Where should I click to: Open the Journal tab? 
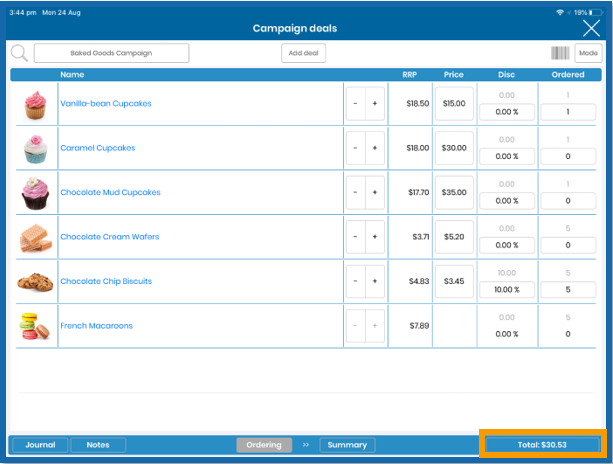pyautogui.click(x=40, y=445)
